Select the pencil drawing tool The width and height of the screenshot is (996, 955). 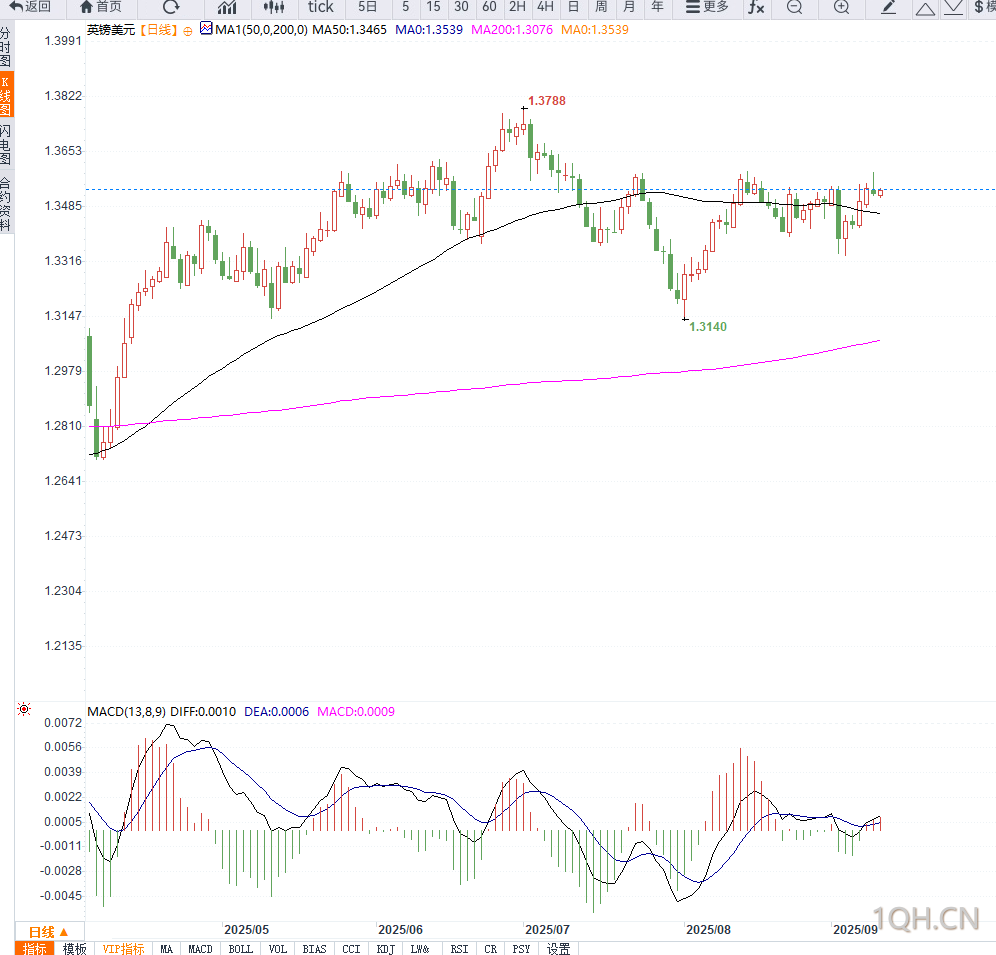tap(888, 7)
